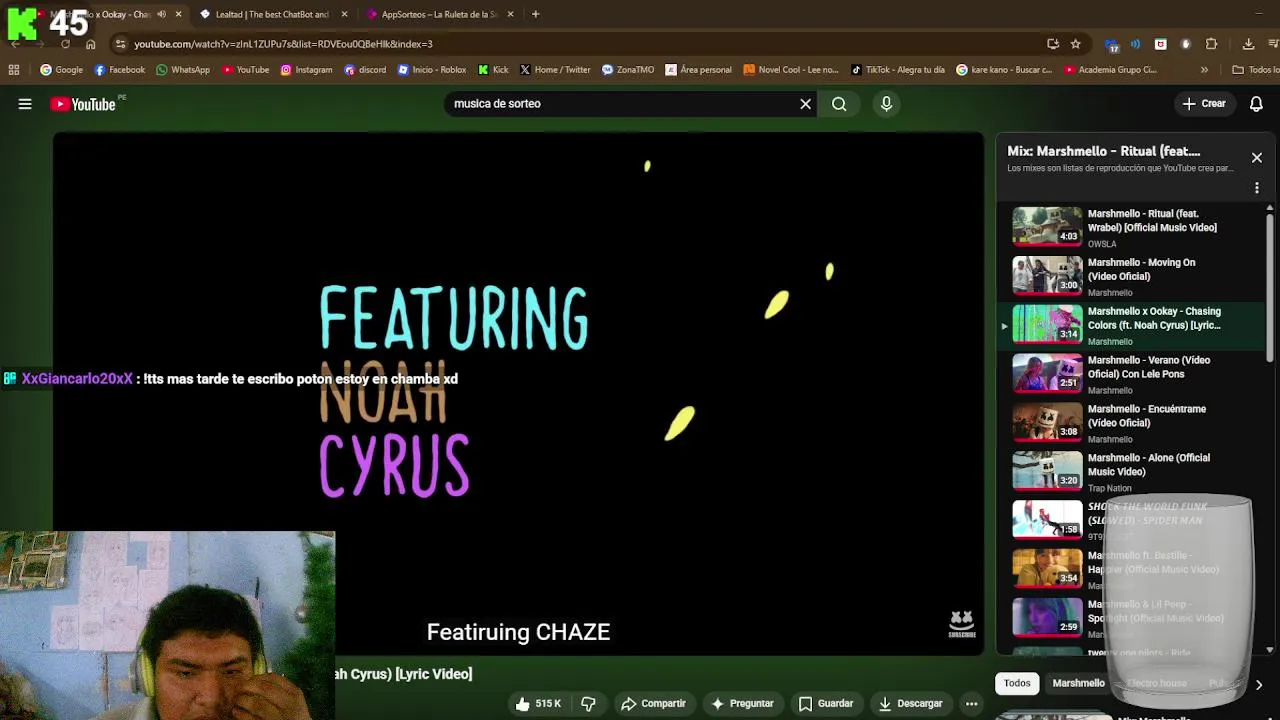Image resolution: width=1280 pixels, height=720 pixels.
Task: Select the Marshmello filter chip
Action: point(1078,683)
